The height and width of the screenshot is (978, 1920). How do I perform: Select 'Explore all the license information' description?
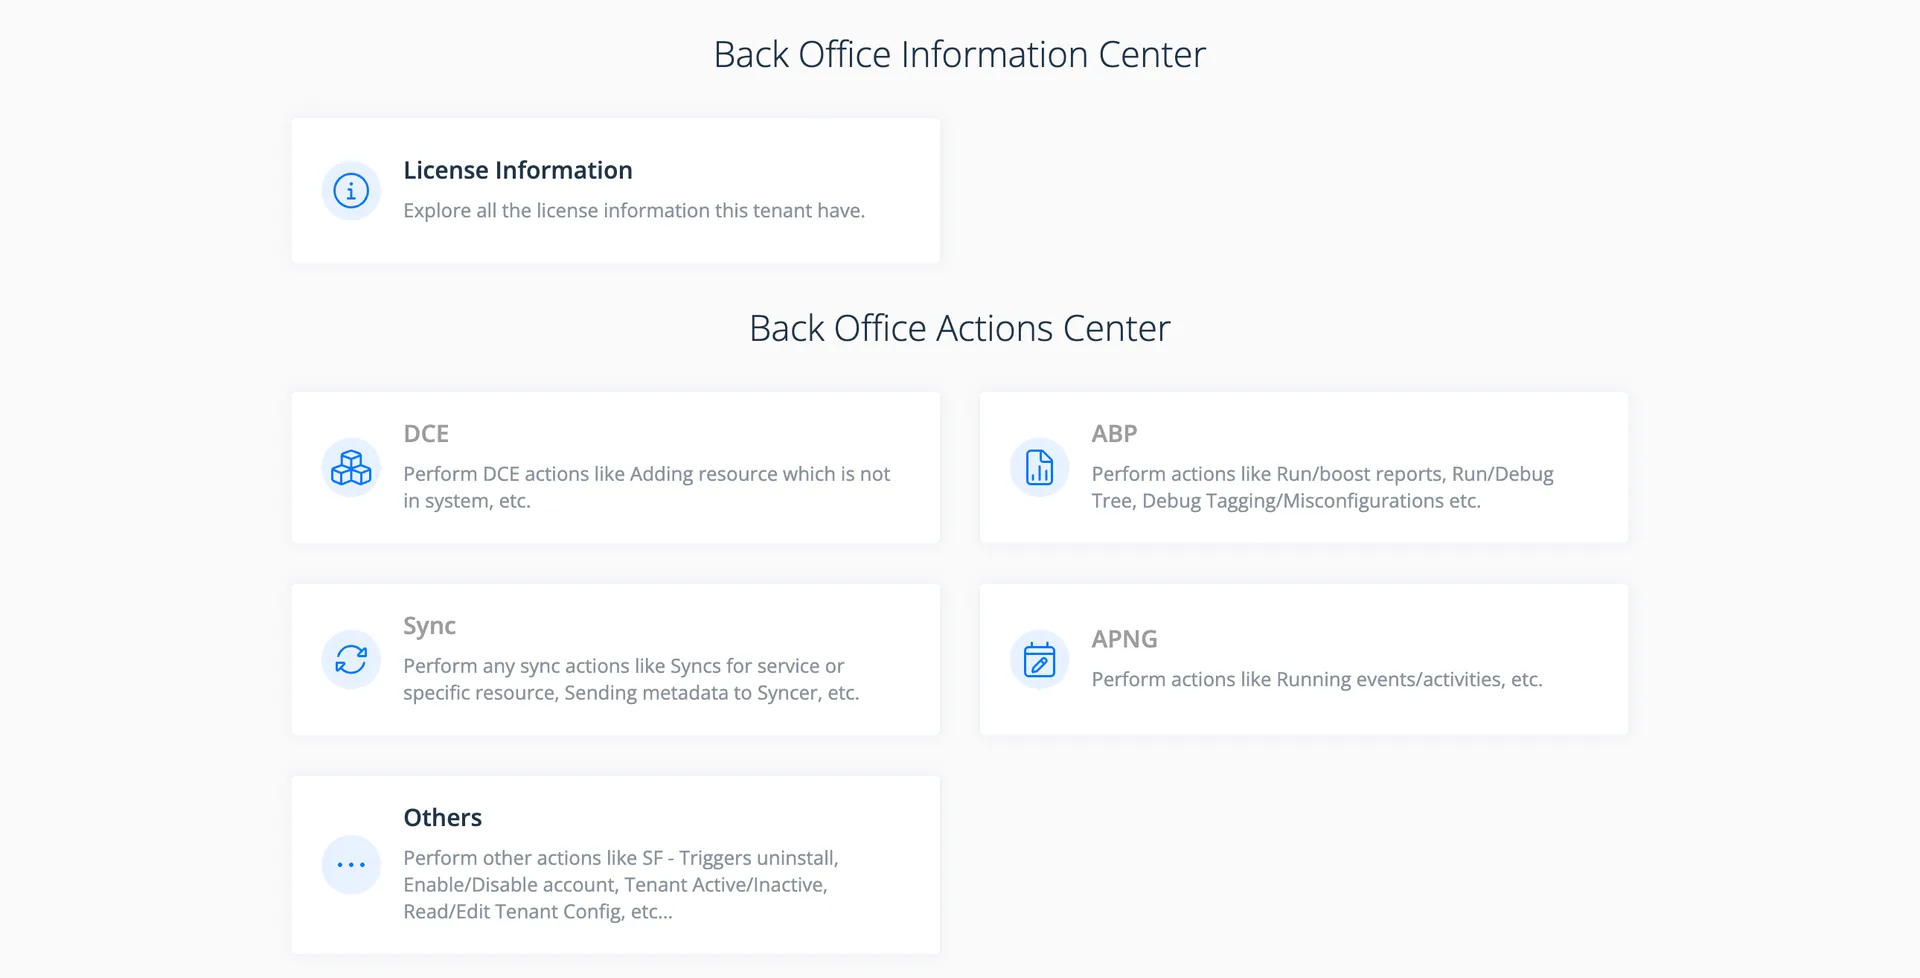(634, 210)
